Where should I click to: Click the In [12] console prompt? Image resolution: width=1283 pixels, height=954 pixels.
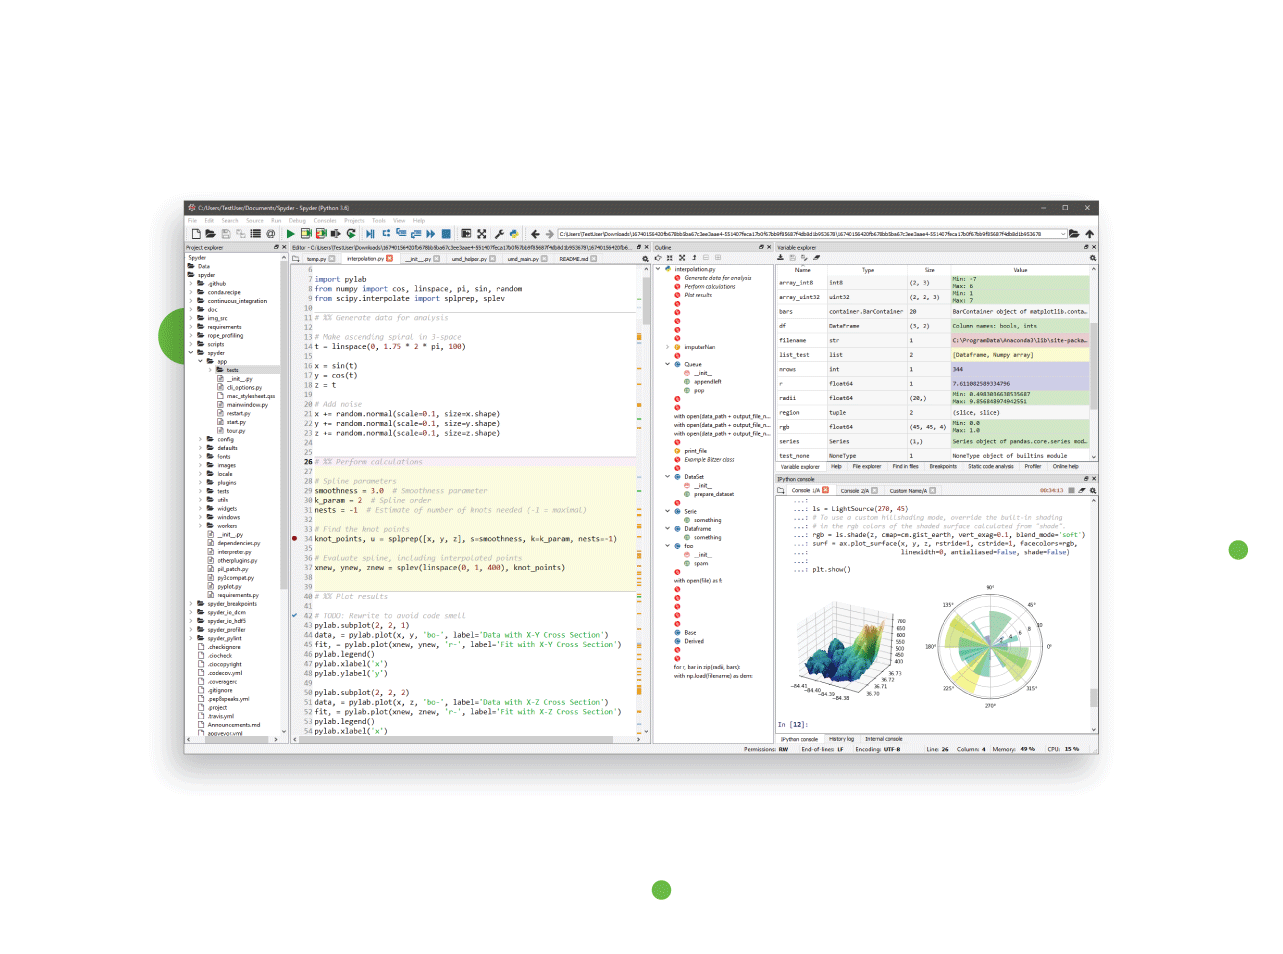coord(792,724)
